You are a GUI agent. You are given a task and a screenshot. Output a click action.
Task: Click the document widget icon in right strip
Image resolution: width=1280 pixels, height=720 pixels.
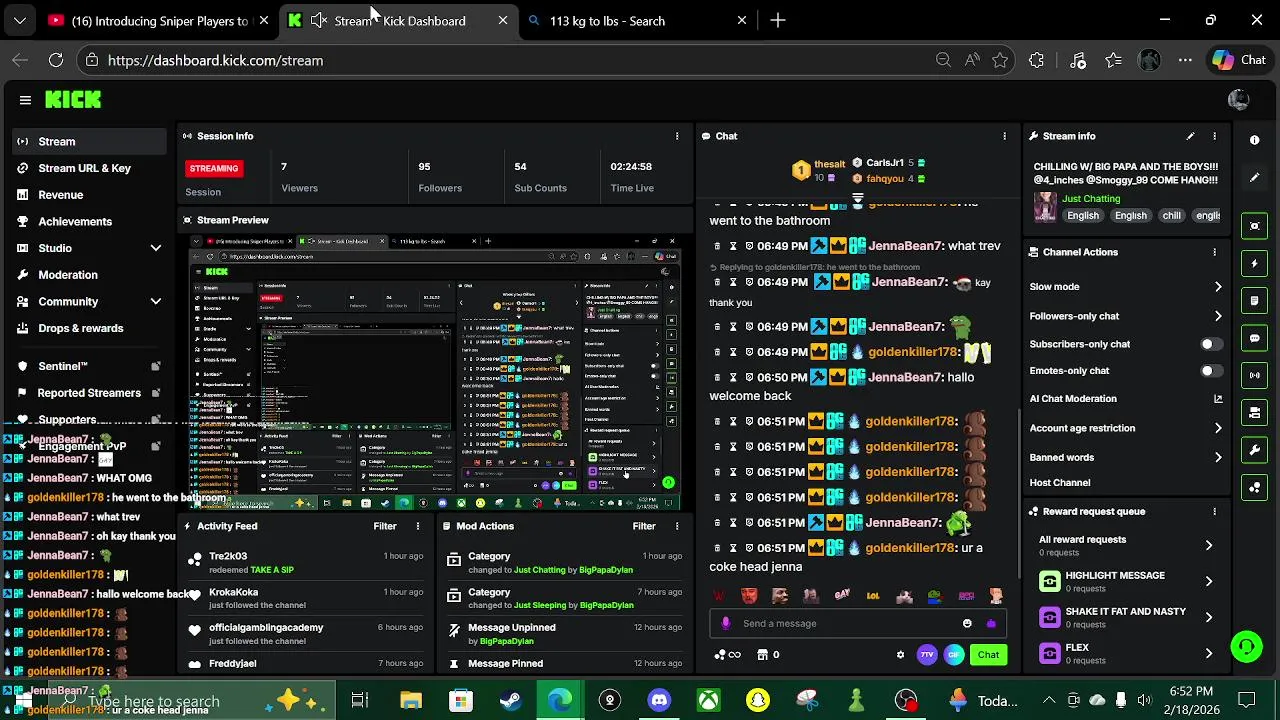pos(1254,300)
